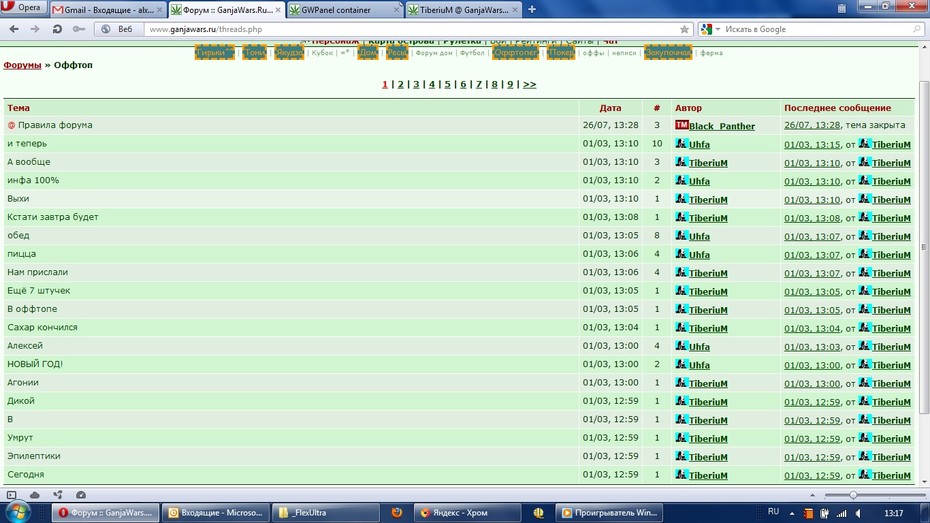Open the _FlexUltra taskbar folder
Image resolution: width=930 pixels, height=523 pixels.
point(326,513)
